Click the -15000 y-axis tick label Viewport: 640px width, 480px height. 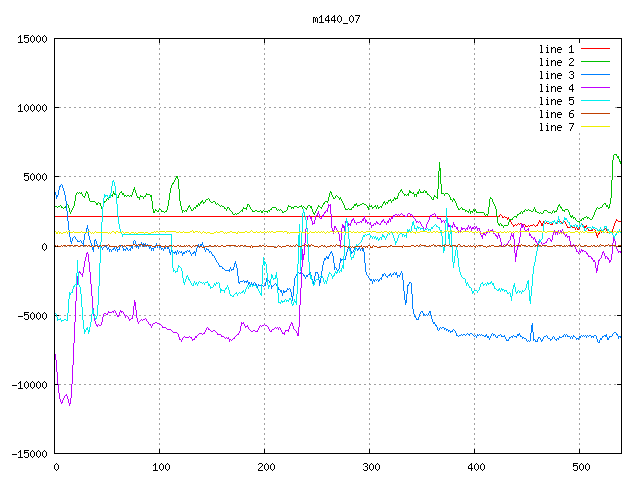29,453
